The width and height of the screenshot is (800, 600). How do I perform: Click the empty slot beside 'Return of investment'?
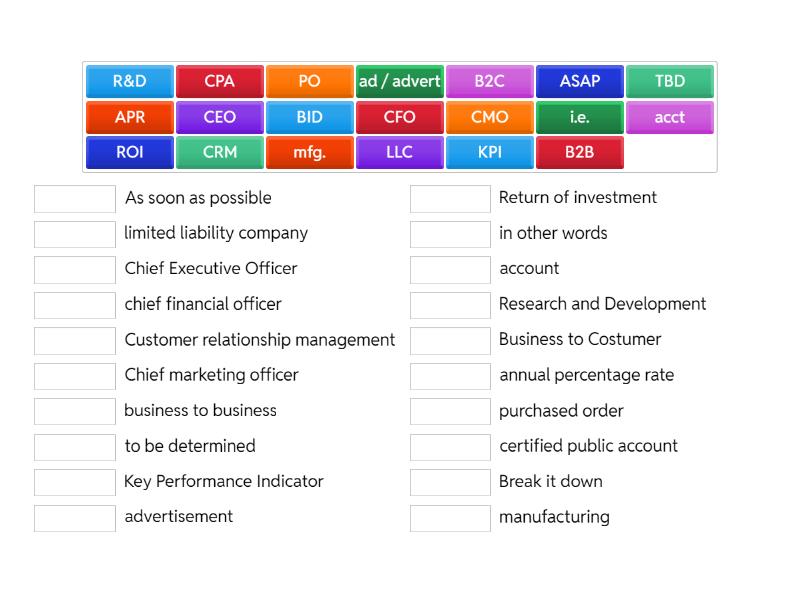(450, 198)
